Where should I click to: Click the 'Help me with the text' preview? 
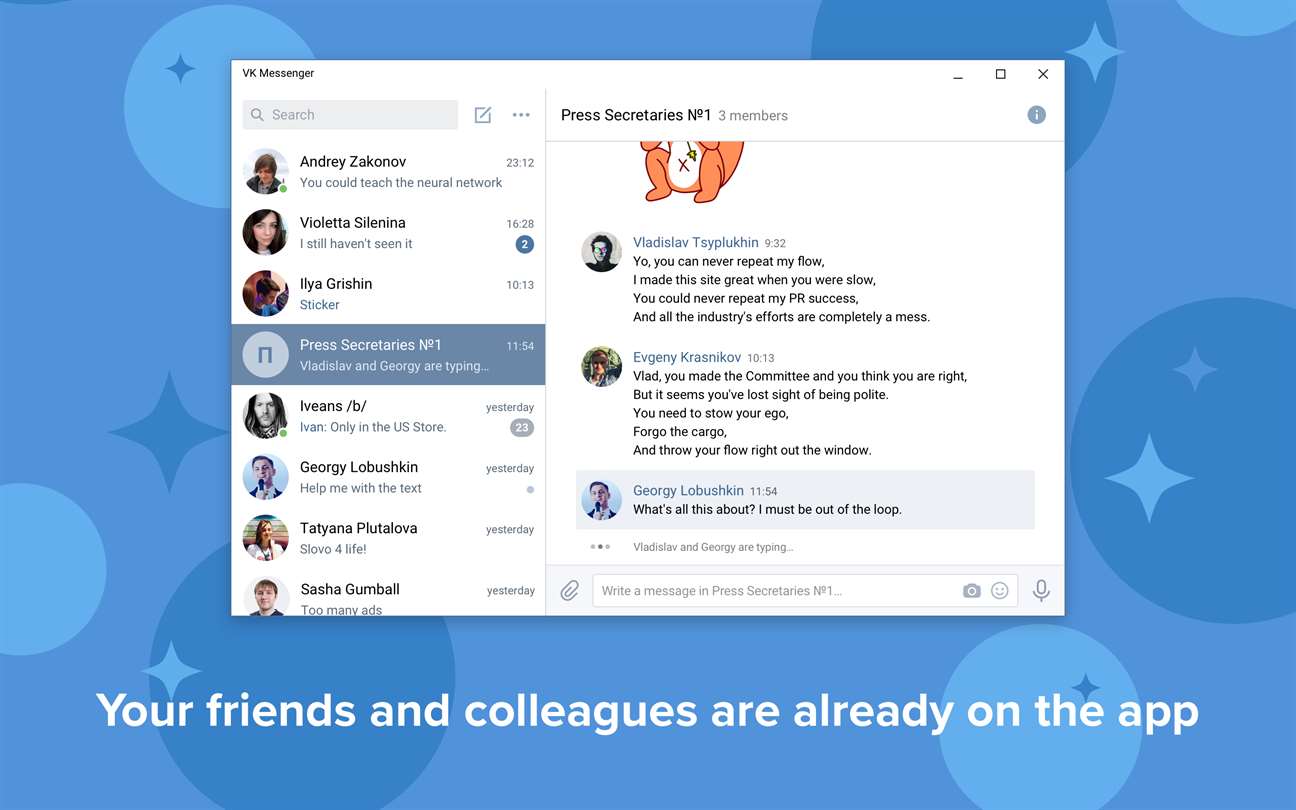361,488
